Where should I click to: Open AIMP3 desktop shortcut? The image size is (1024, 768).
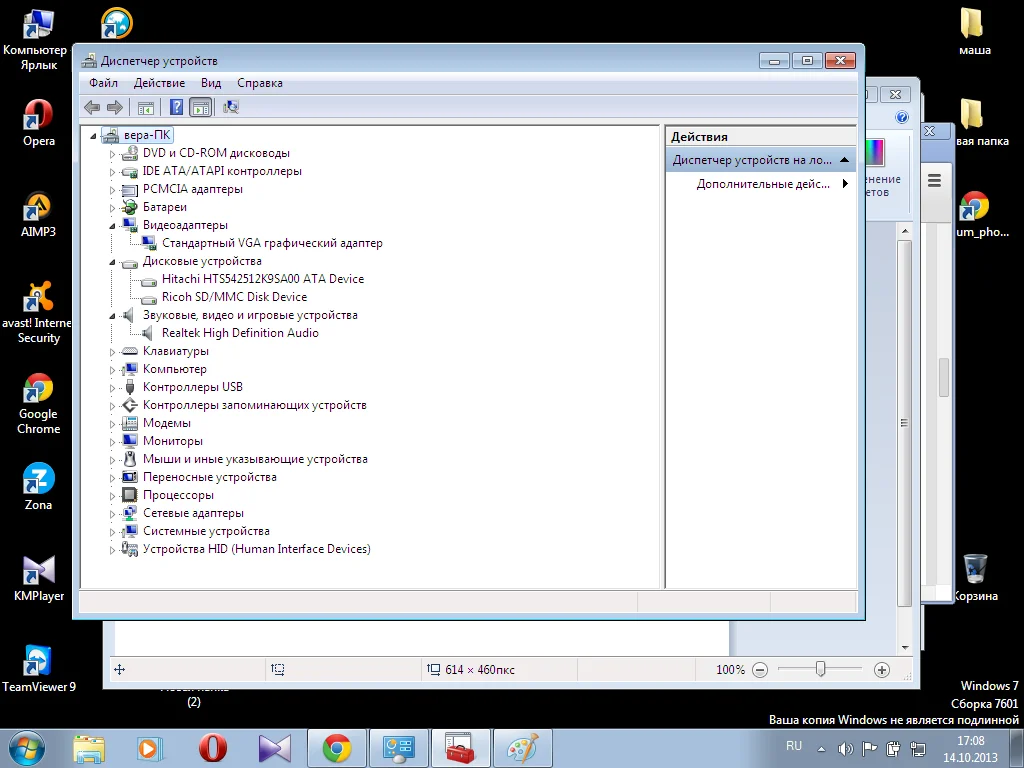(39, 214)
